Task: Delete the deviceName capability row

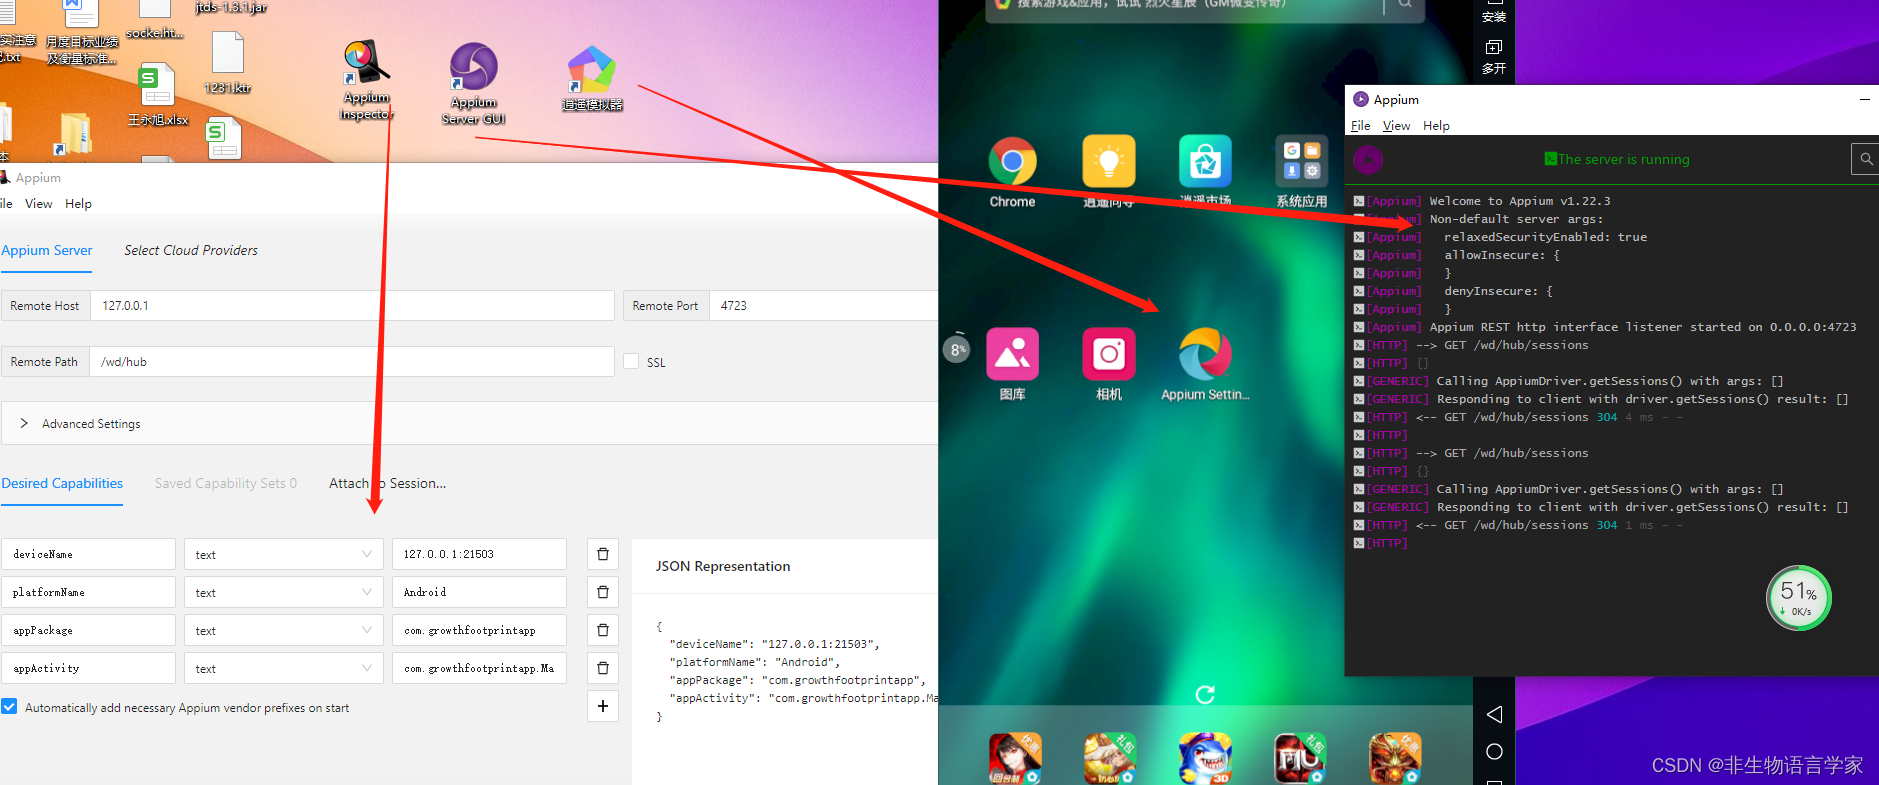Action: (603, 554)
